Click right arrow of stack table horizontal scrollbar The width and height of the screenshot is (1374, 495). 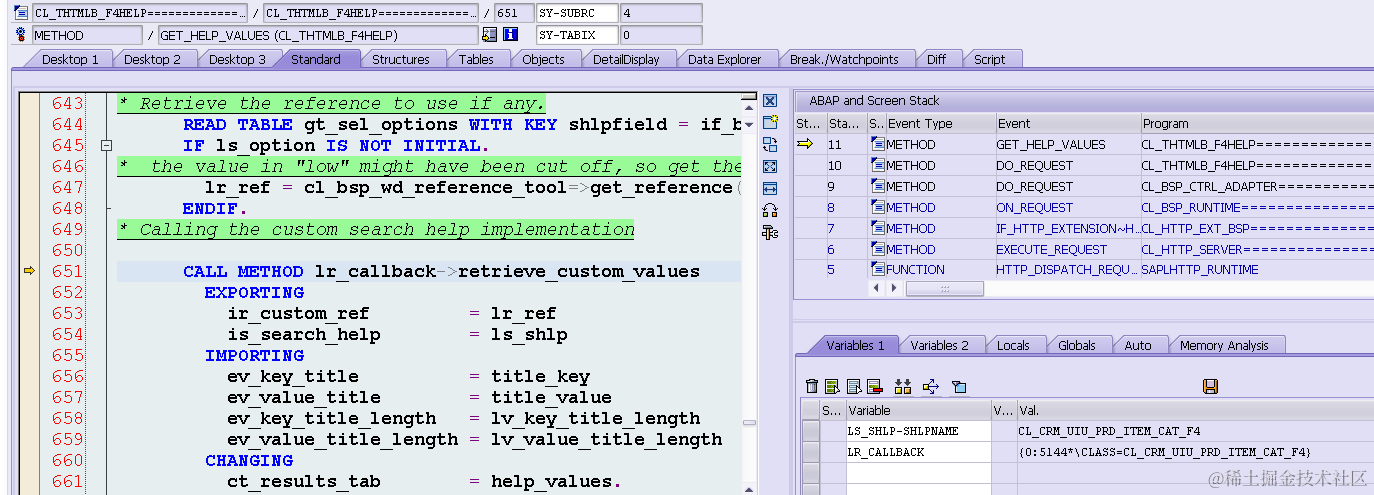click(x=895, y=288)
